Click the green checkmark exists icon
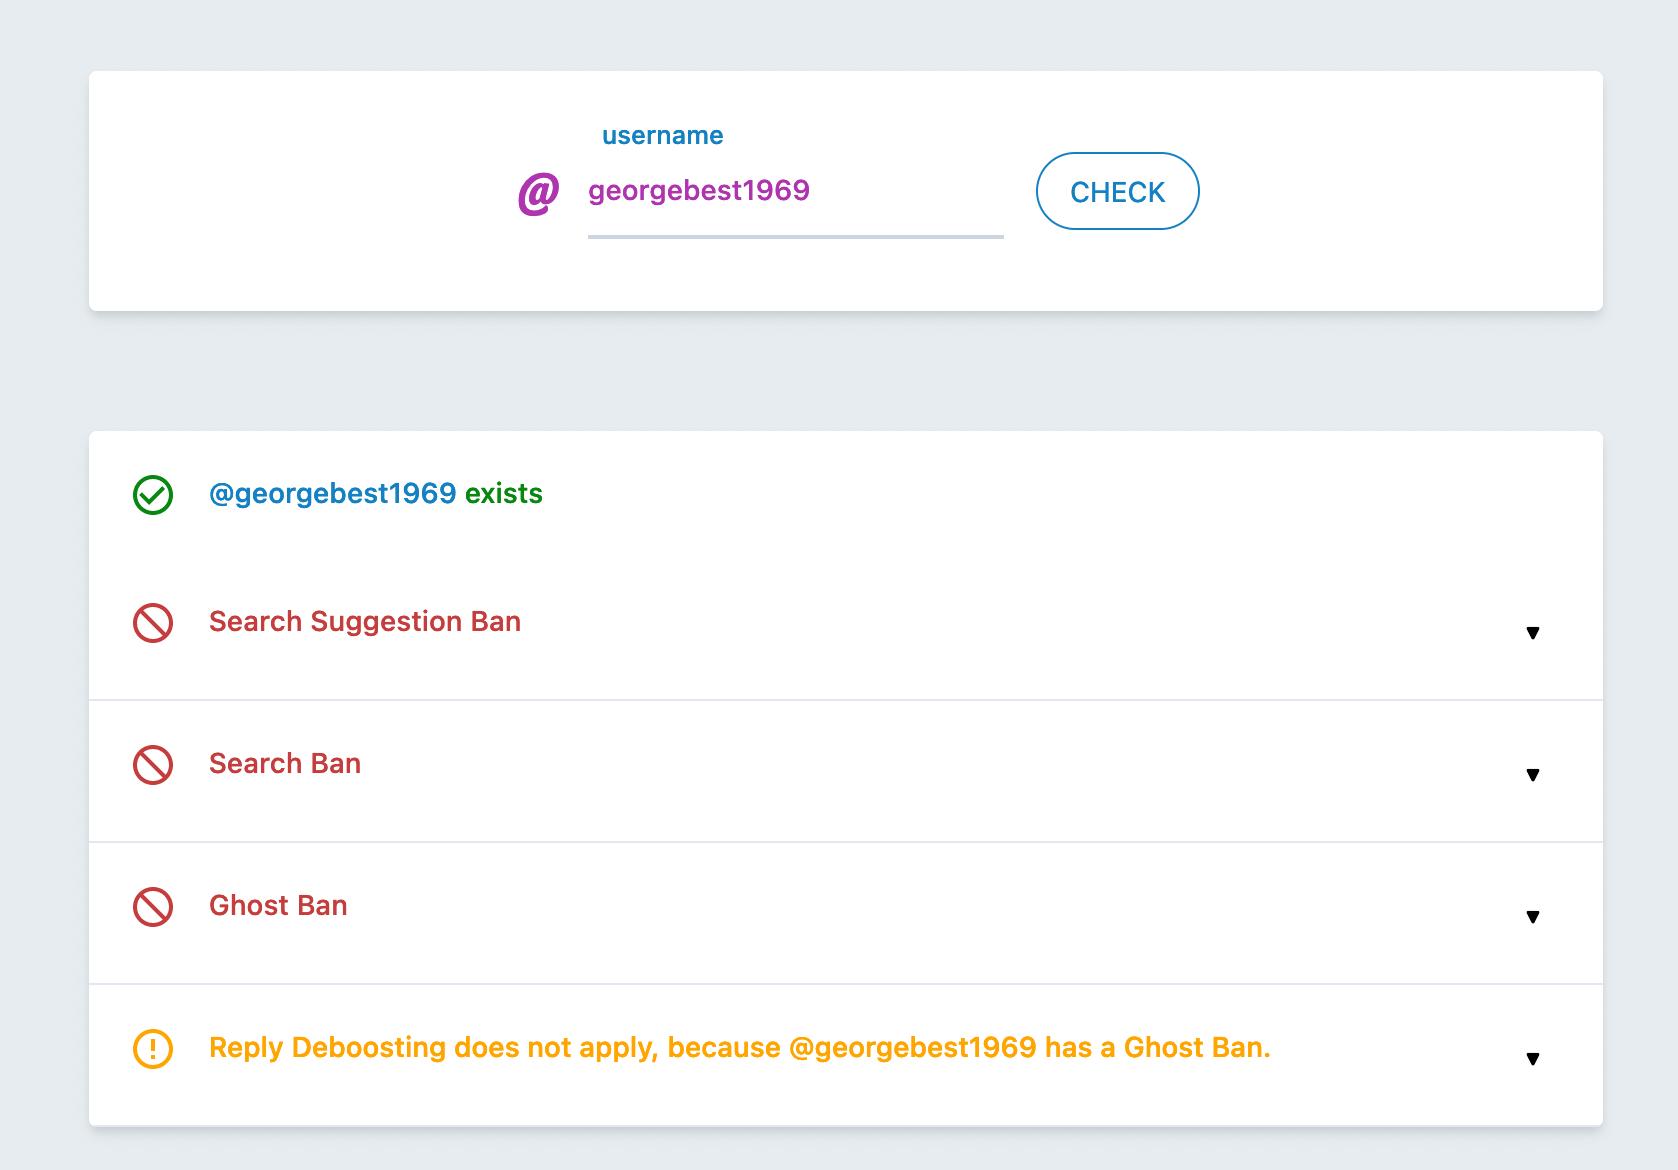1678x1170 pixels. 153,495
